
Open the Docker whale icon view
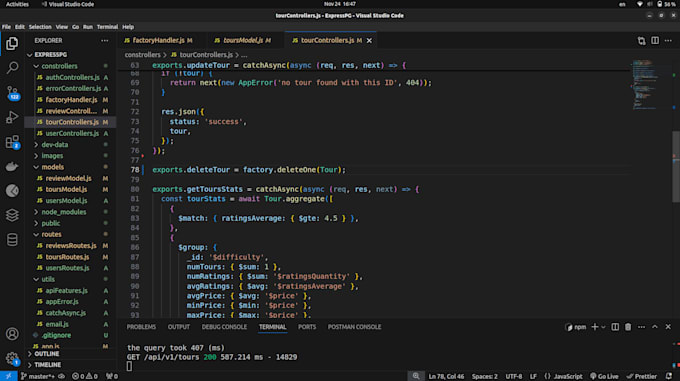point(12,166)
